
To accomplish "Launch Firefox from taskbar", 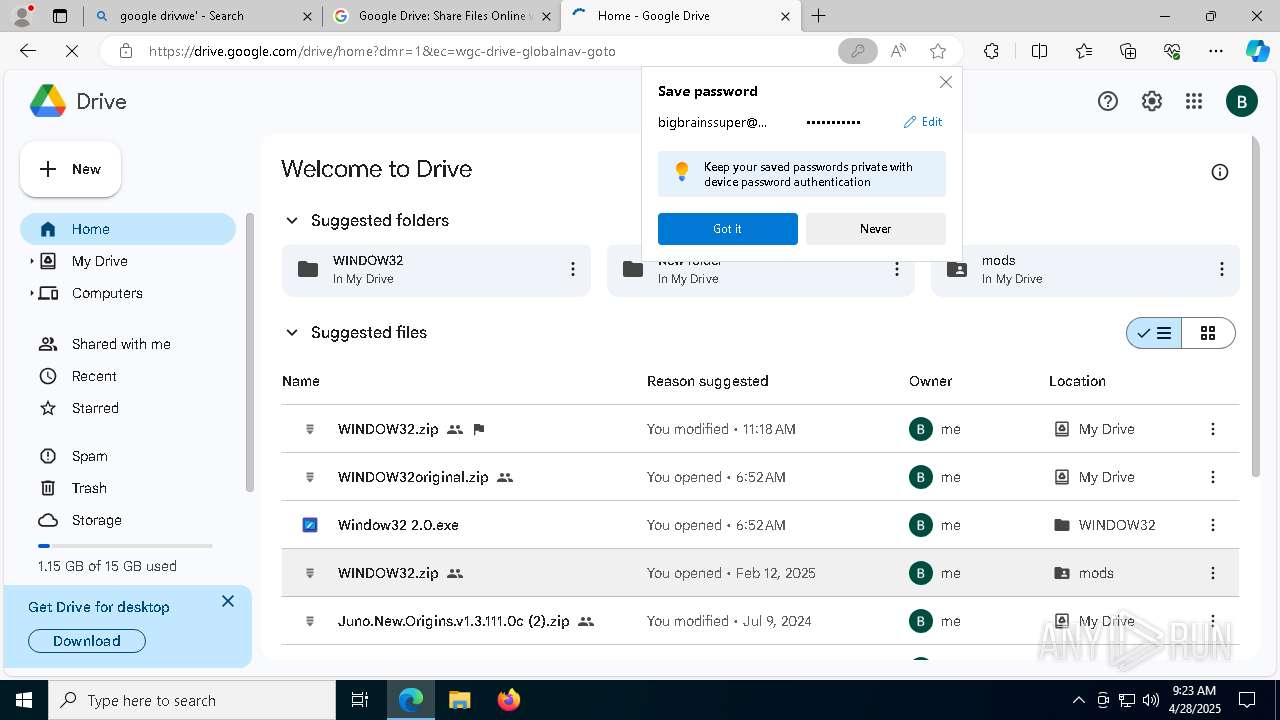I will [509, 700].
